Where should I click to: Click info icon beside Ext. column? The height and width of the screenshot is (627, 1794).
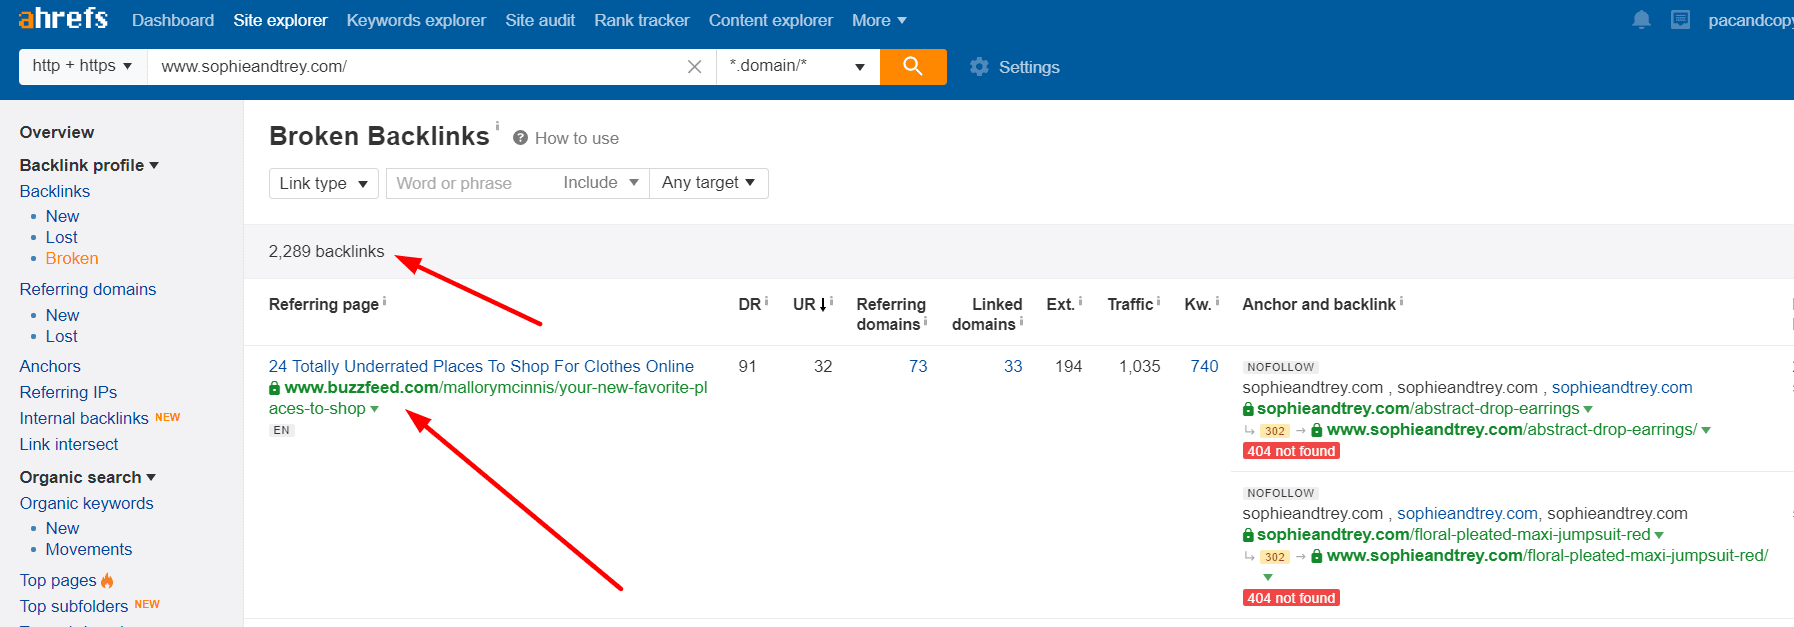tap(1080, 301)
